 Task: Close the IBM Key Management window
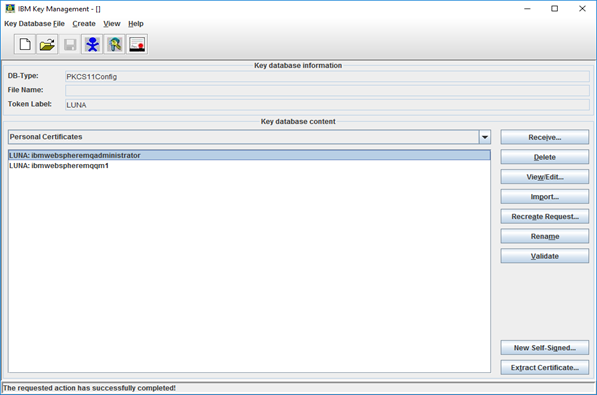(582, 8)
